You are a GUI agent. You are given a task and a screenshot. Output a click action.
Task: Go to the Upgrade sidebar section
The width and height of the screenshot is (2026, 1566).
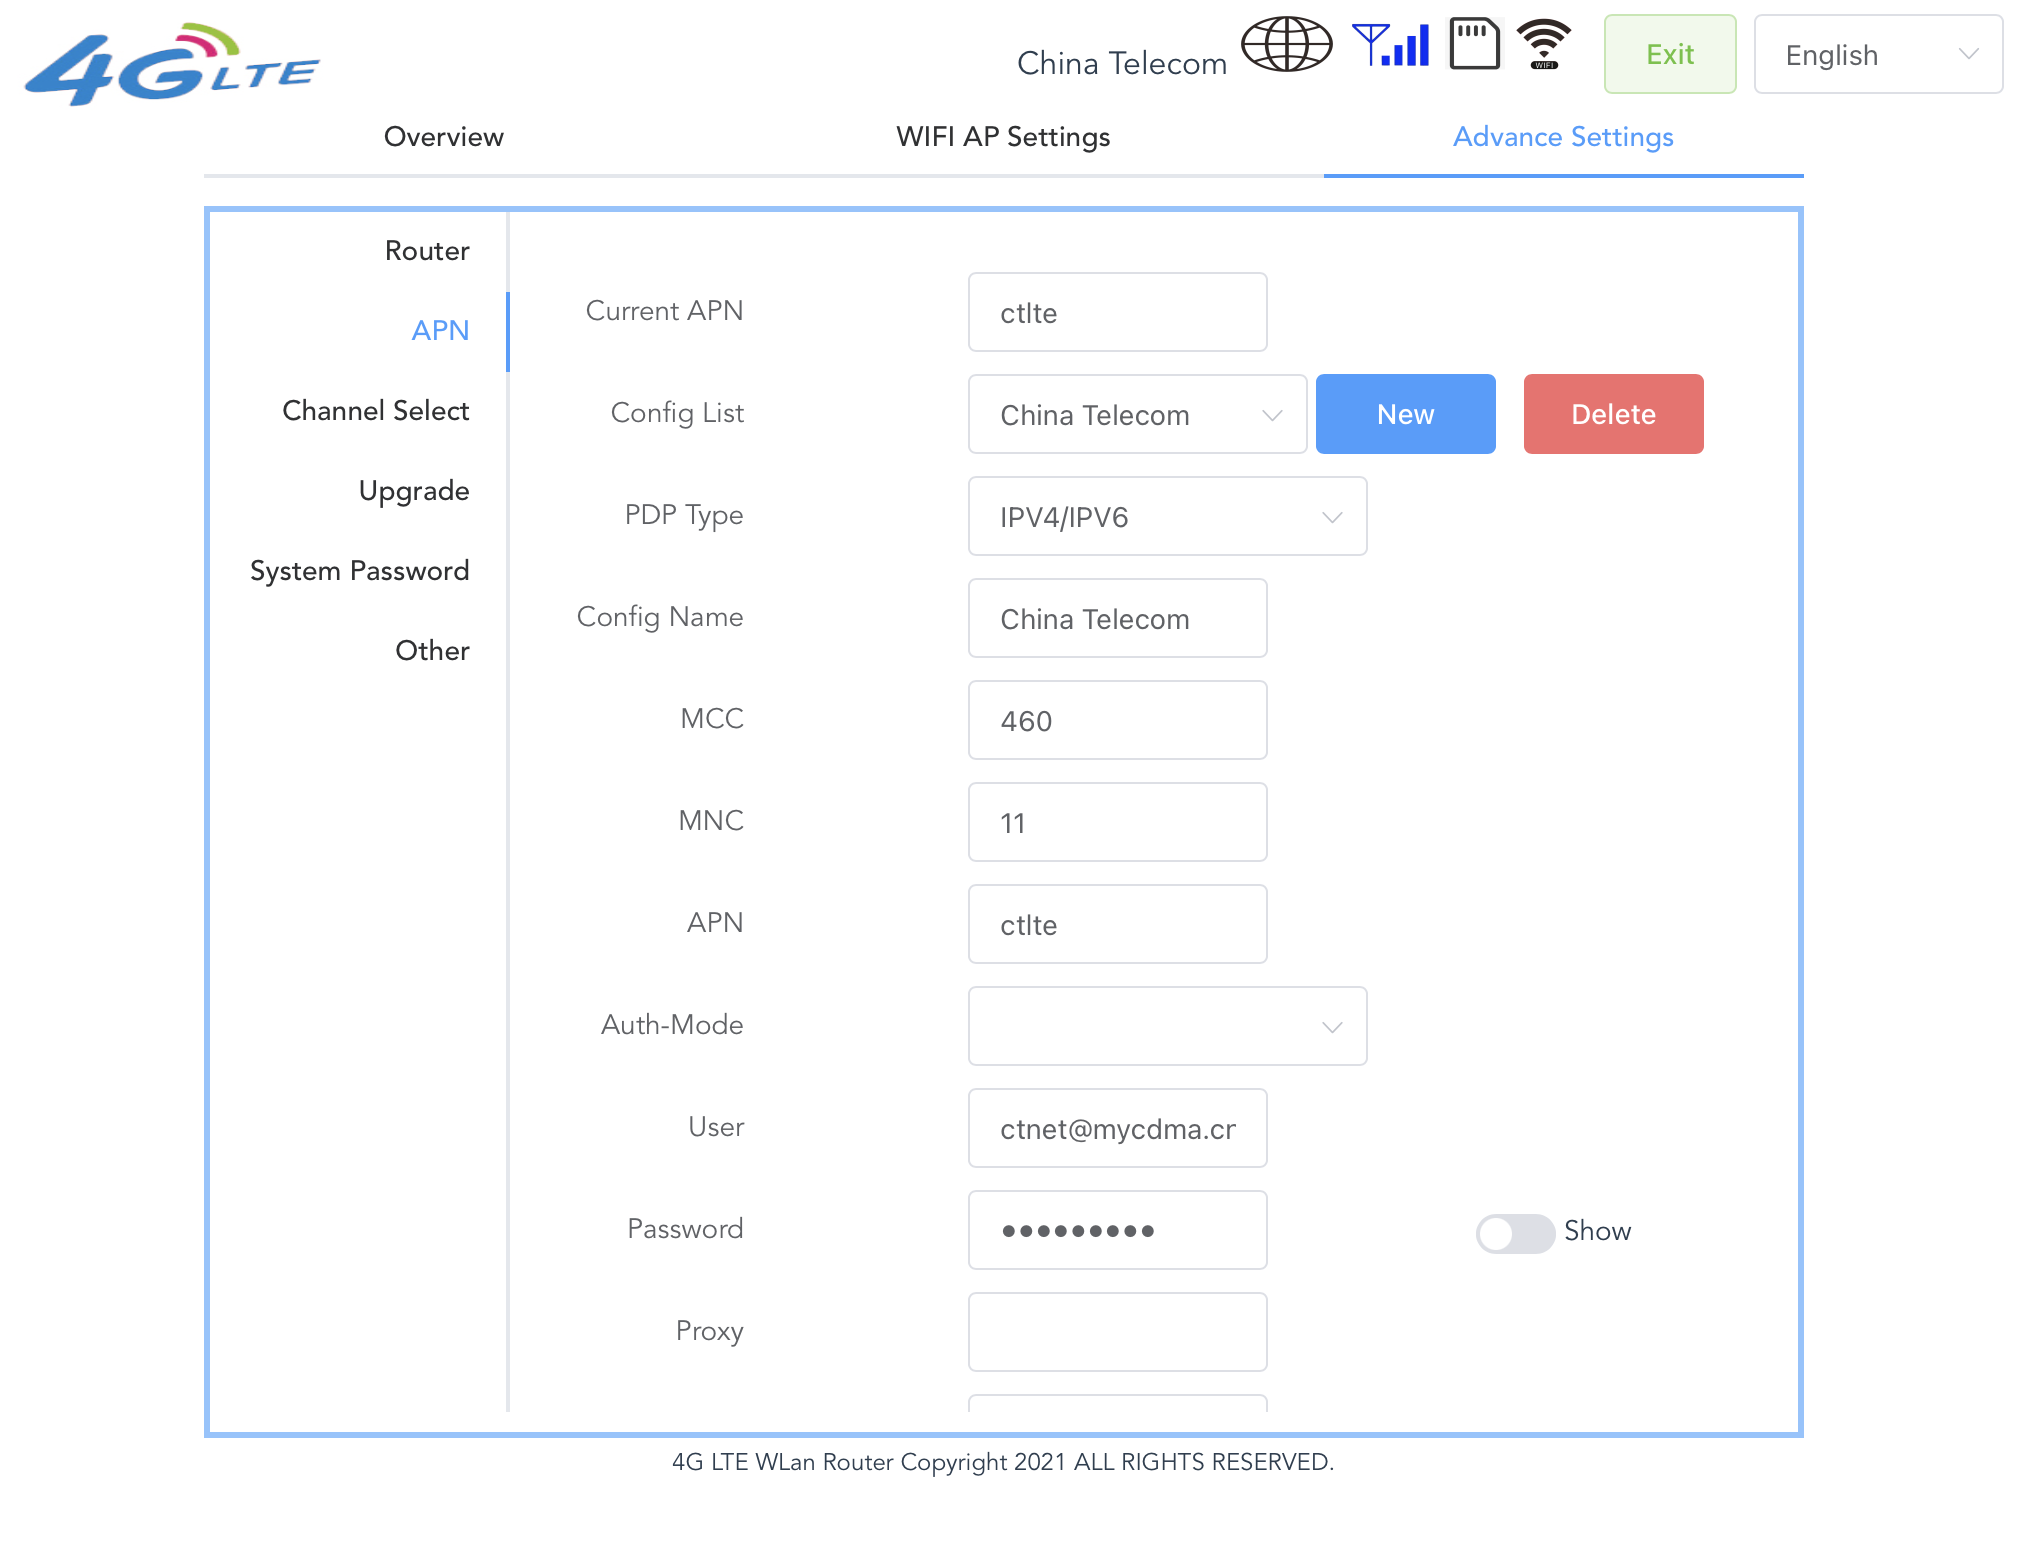coord(413,491)
